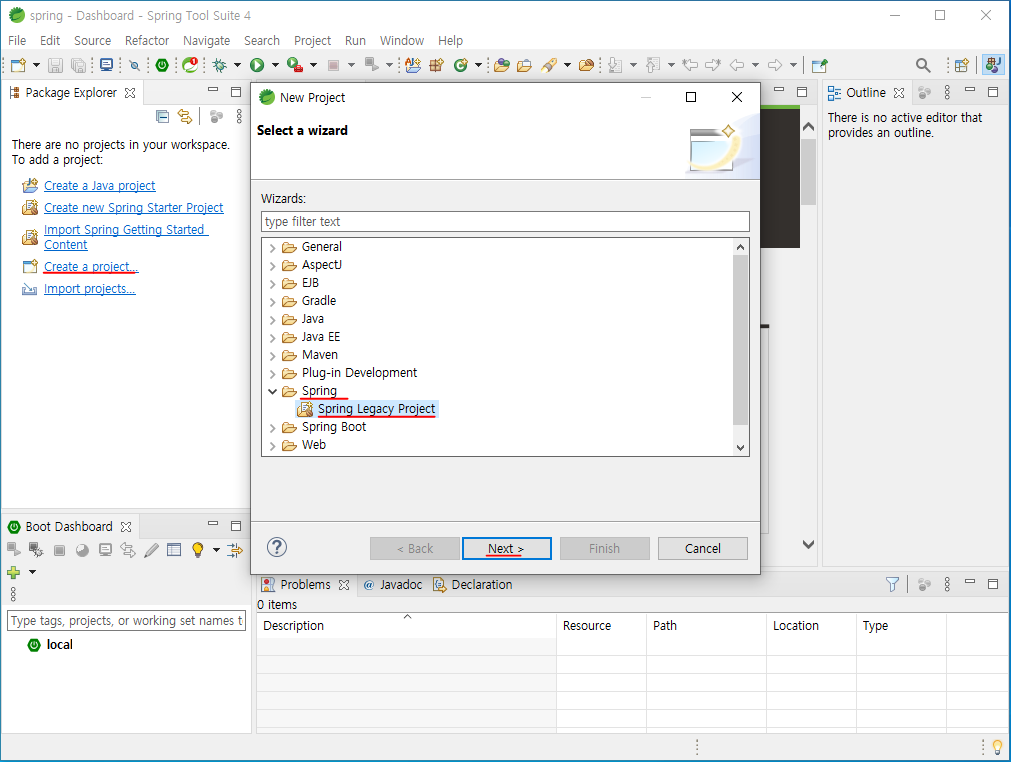
Task: Expand the Maven wizard folder
Action: pos(272,356)
